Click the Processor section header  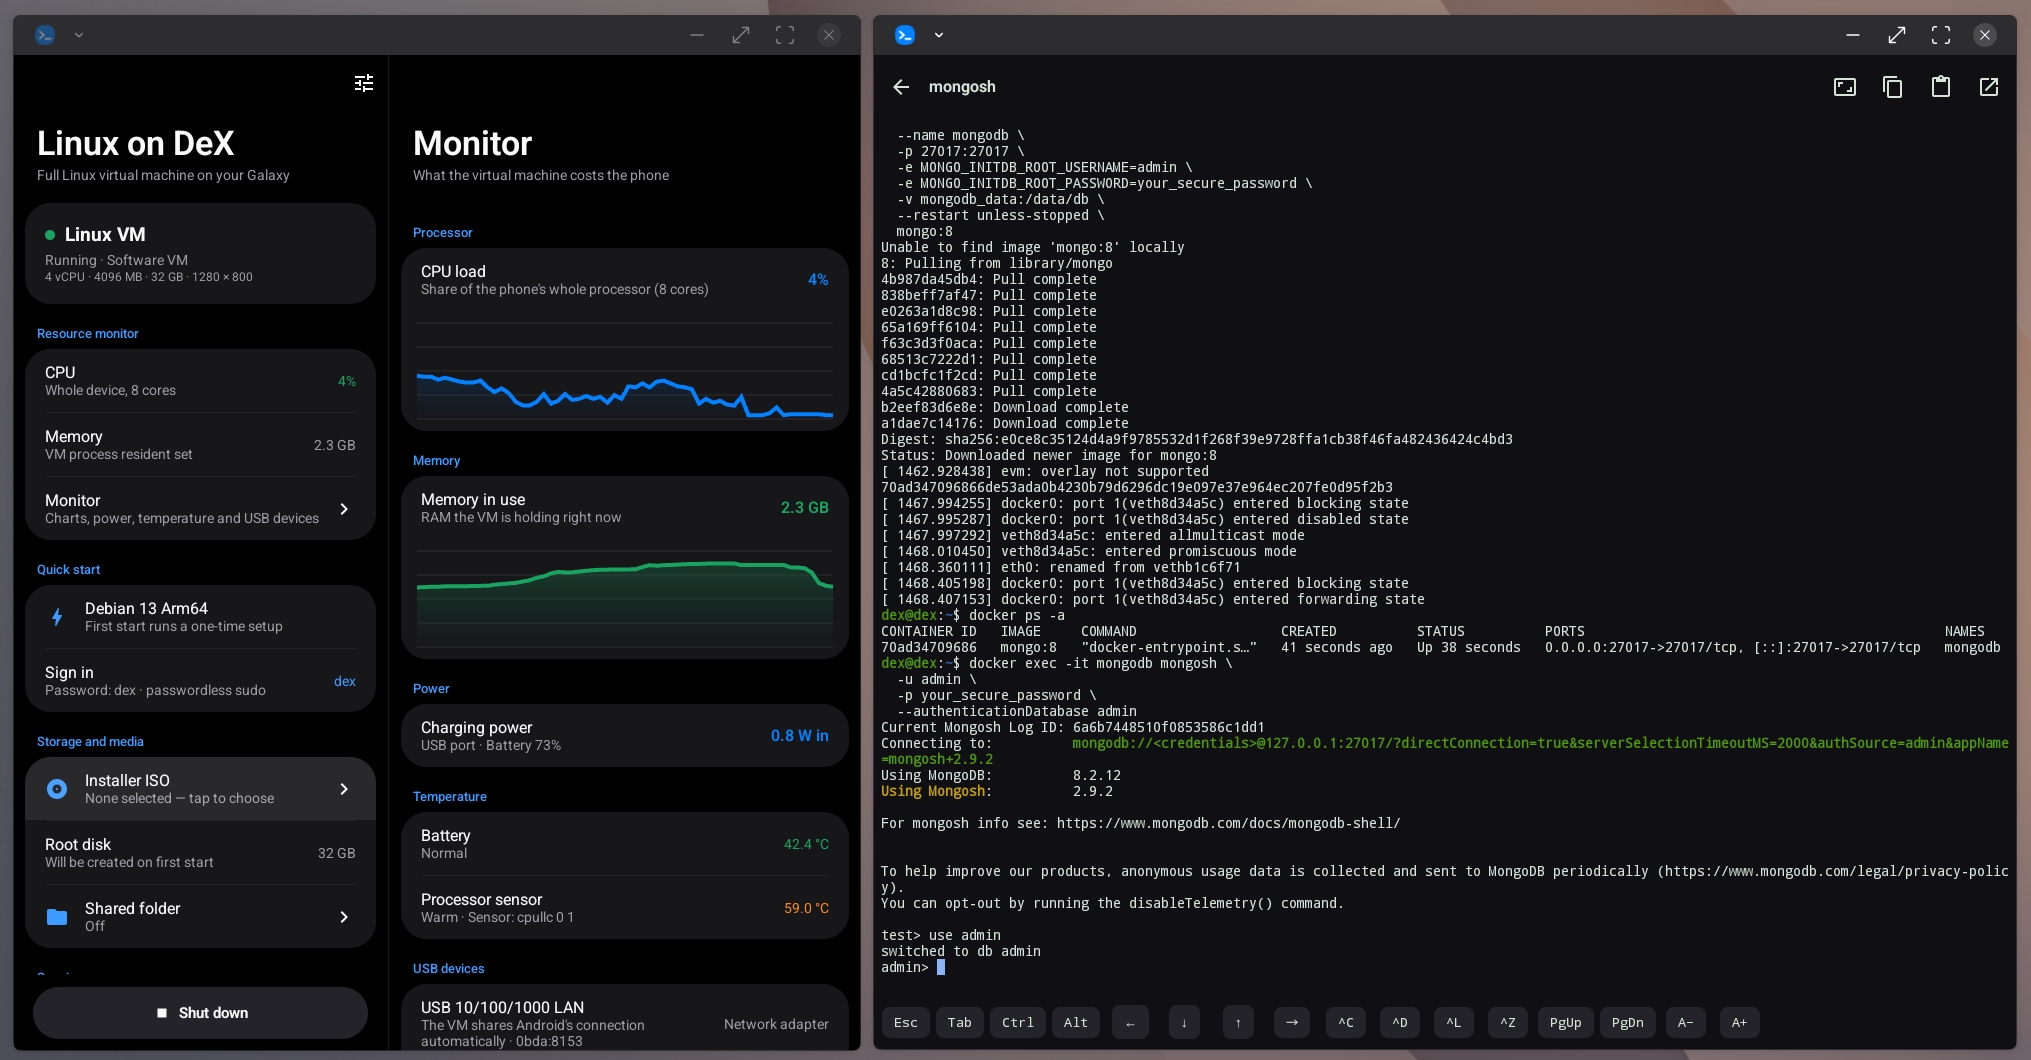coord(443,232)
